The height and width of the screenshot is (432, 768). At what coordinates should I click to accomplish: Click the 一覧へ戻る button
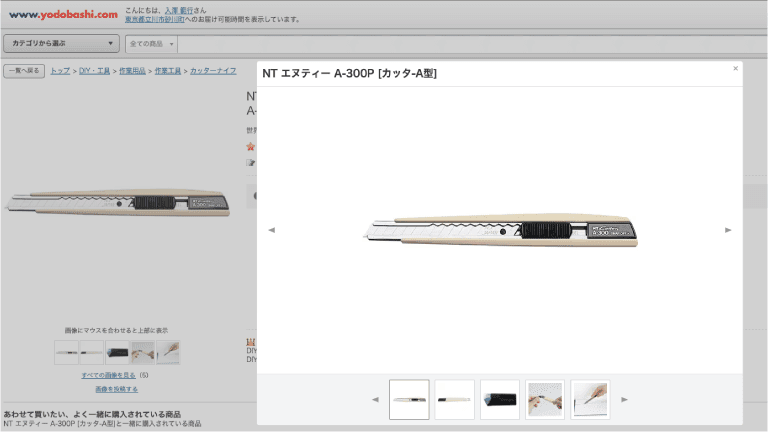[x=24, y=71]
